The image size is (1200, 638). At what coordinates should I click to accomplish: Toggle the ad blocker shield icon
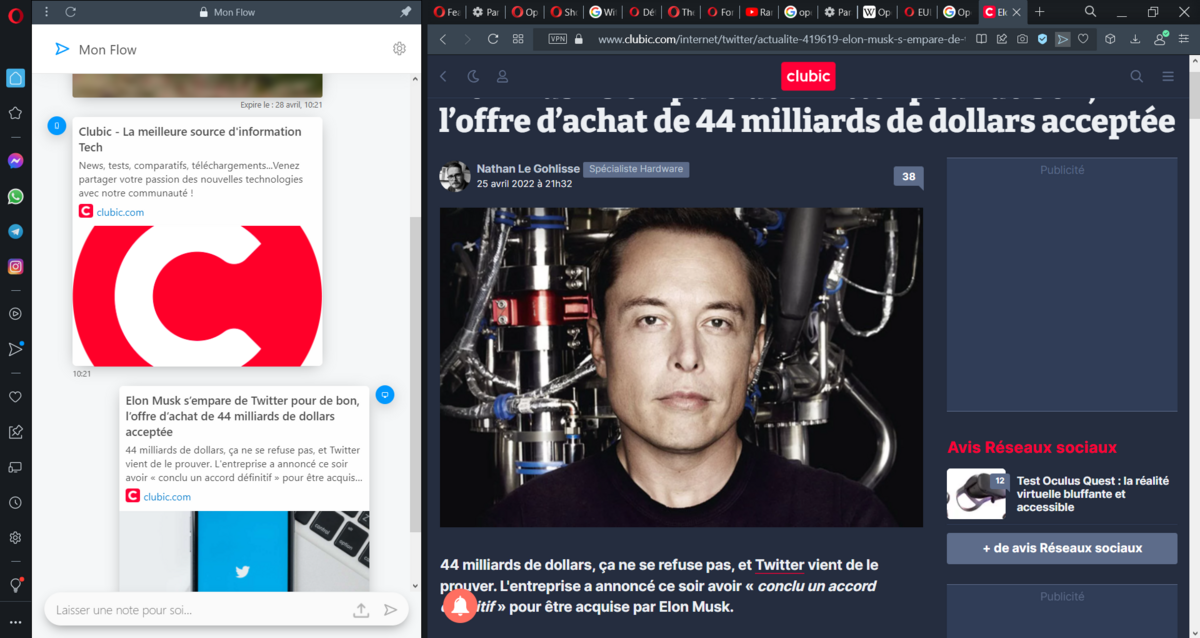[1042, 39]
